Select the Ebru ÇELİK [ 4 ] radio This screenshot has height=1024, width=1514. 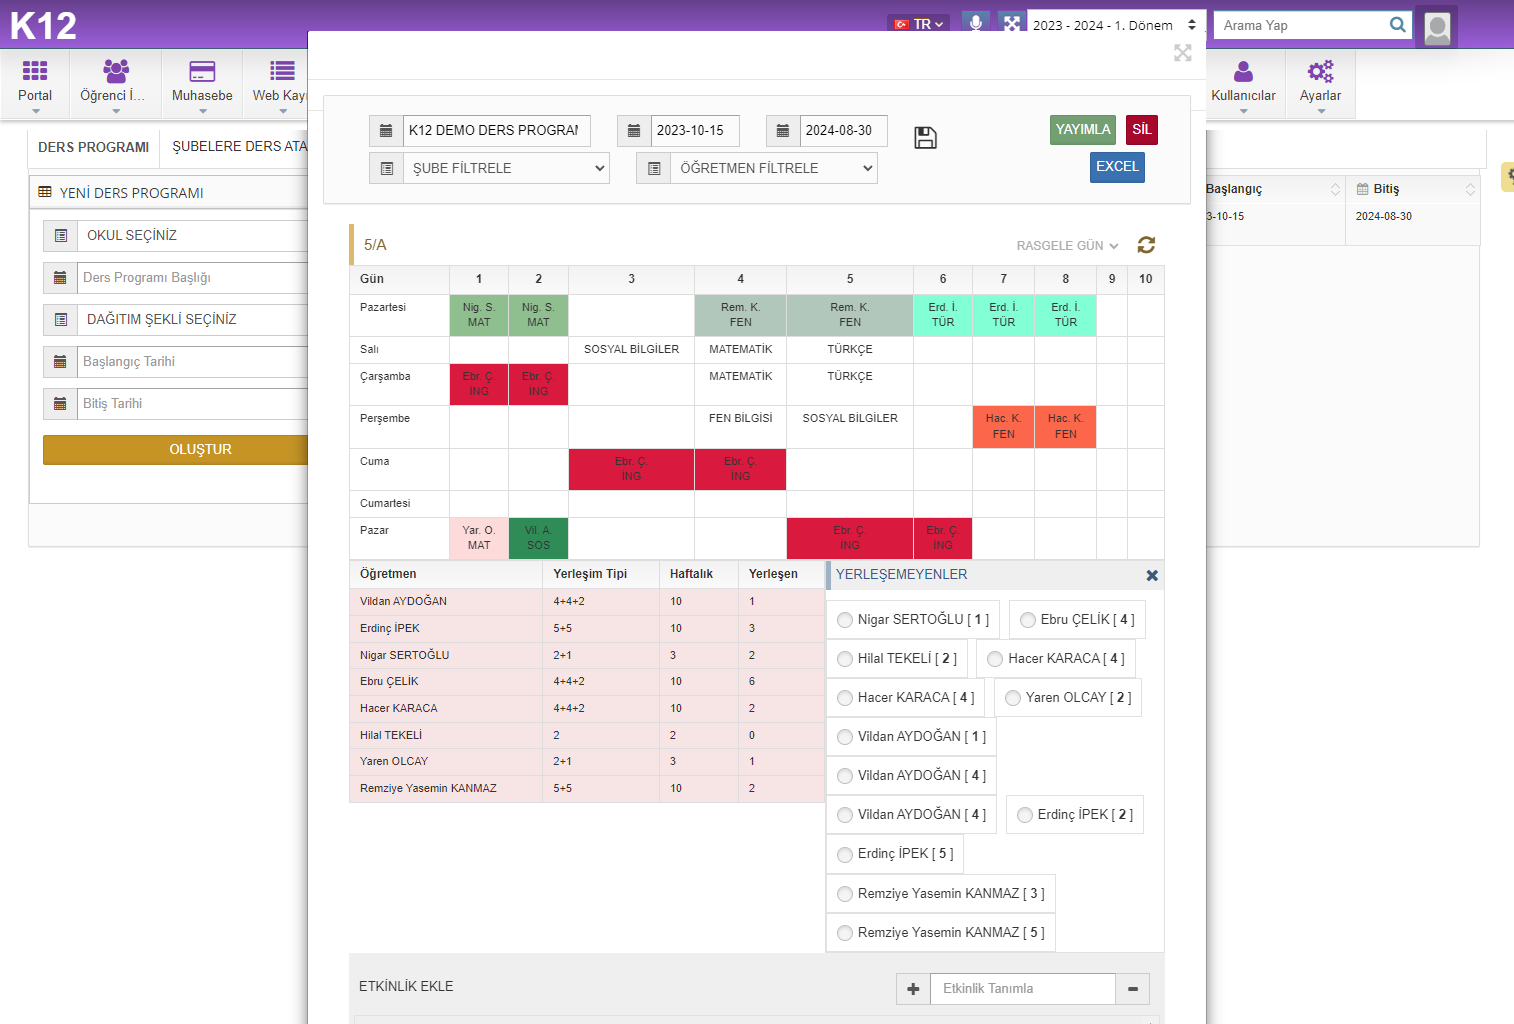pos(1028,620)
